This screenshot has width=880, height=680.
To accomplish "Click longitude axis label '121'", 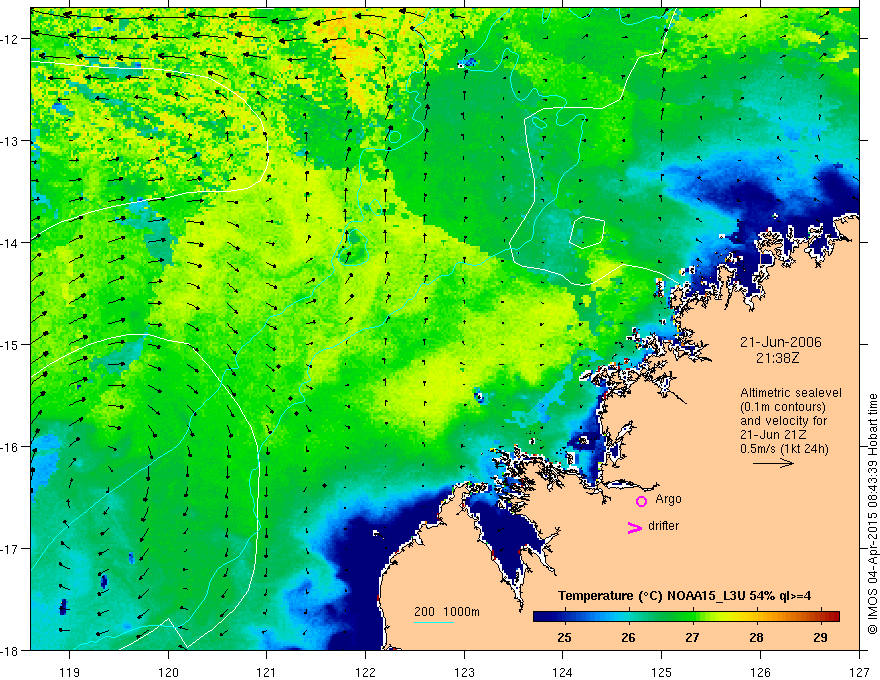I will click(x=267, y=672).
